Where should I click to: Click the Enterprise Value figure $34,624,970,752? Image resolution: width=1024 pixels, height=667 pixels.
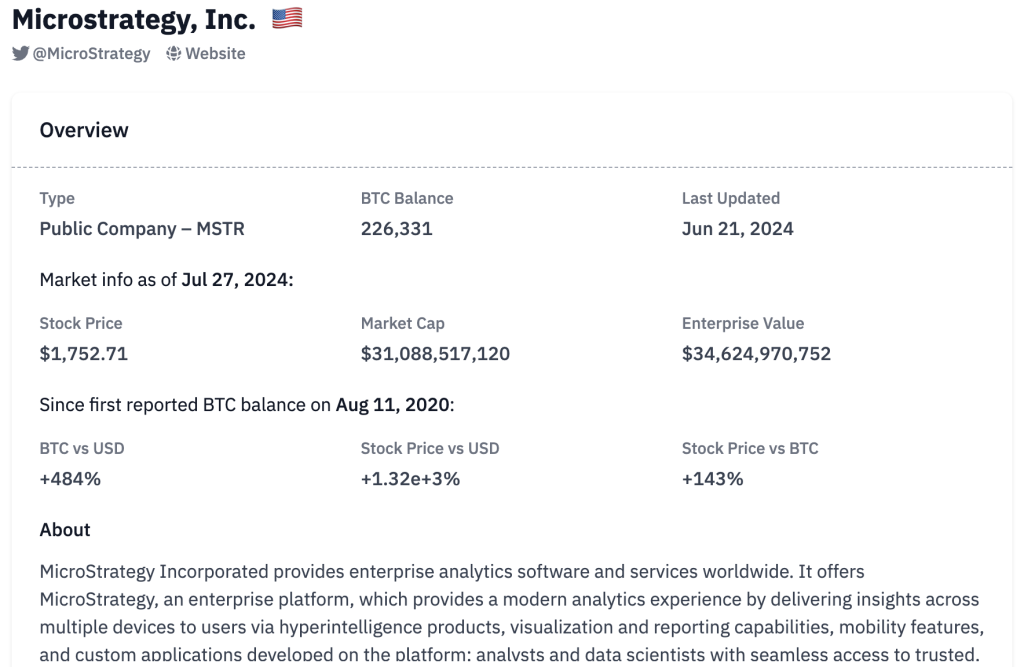[x=756, y=353]
